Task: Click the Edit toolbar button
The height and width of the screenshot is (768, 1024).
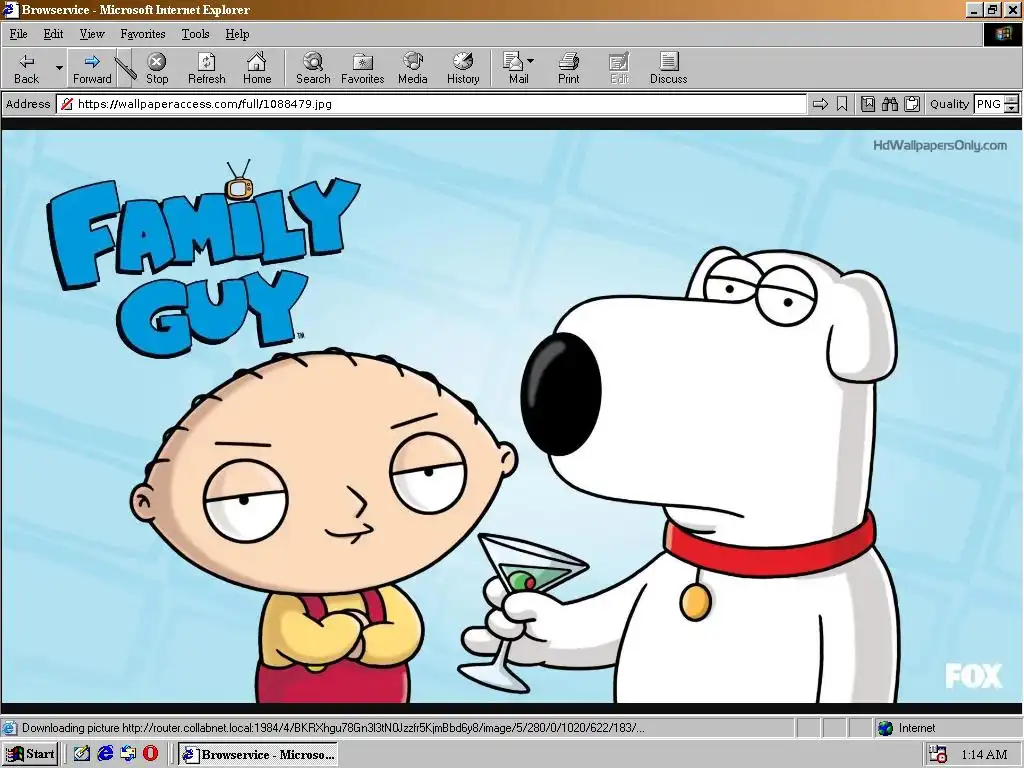Action: point(618,69)
